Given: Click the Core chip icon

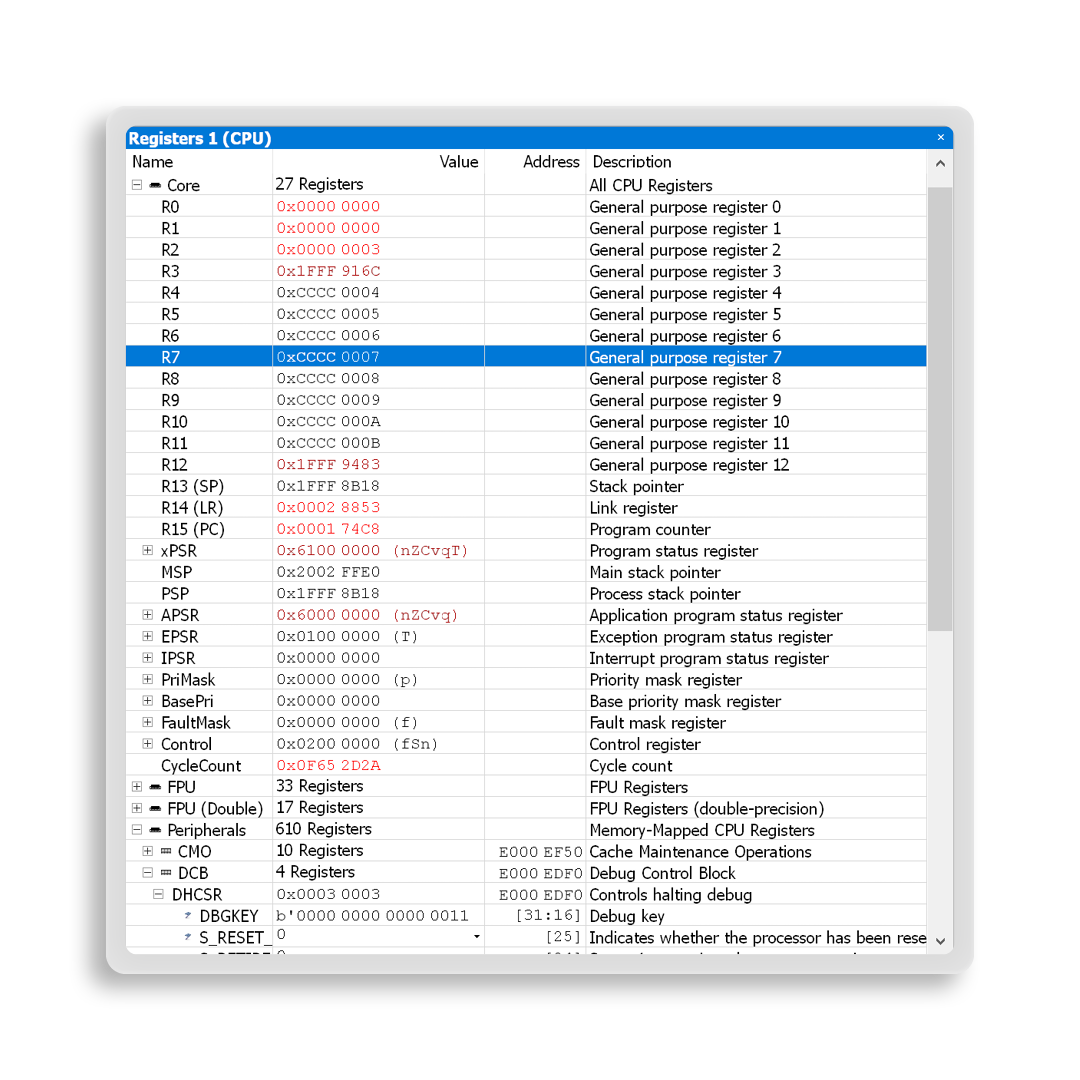Looking at the screenshot, I should click(155, 186).
